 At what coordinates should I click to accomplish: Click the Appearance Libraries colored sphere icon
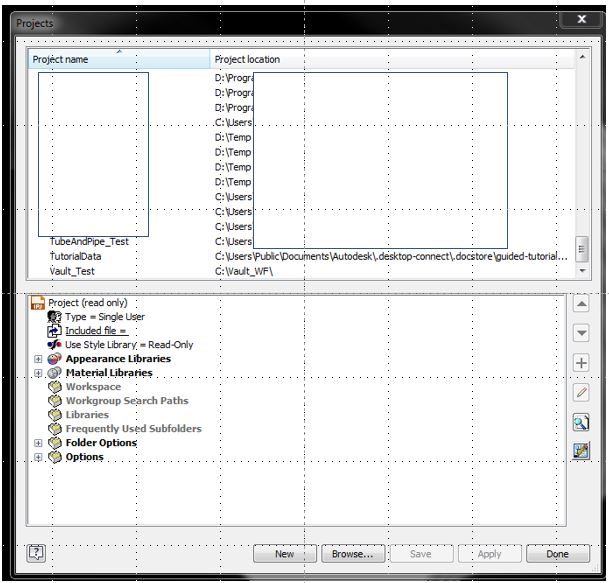(x=54, y=359)
